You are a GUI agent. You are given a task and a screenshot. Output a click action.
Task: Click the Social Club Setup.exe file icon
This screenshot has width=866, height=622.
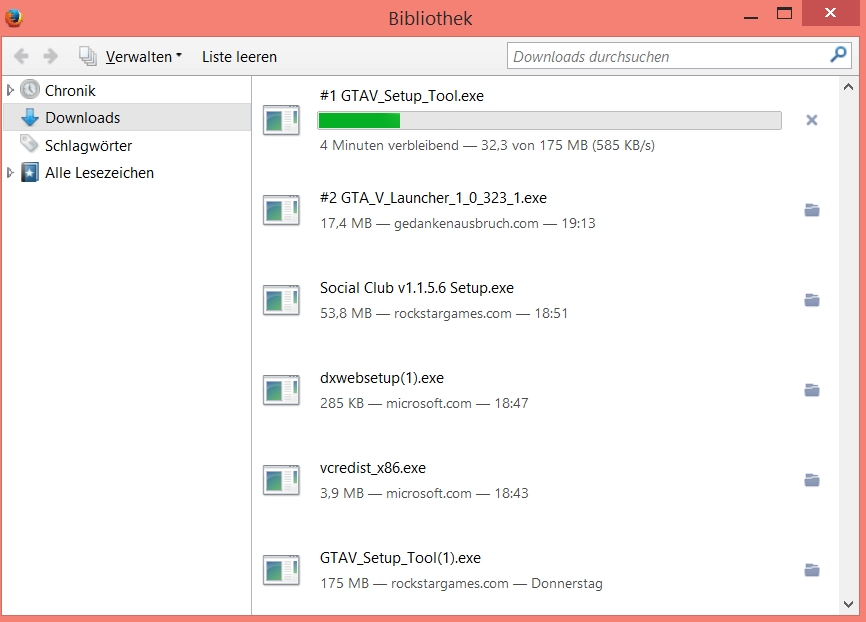(x=281, y=300)
